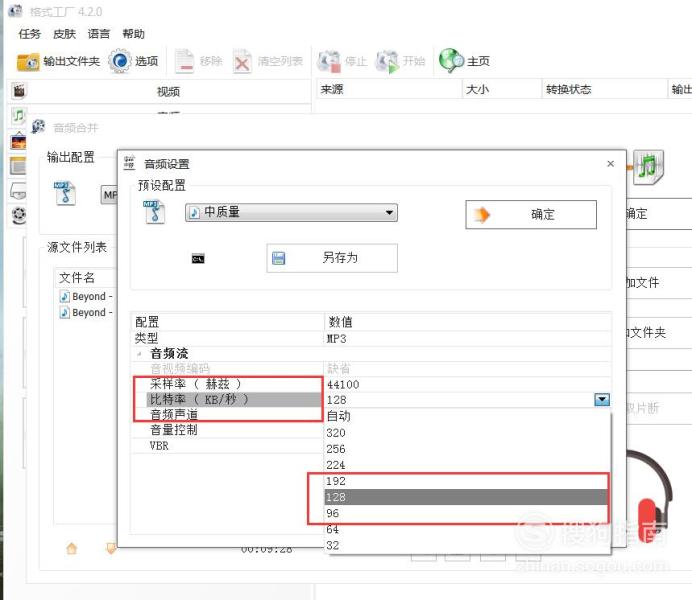Open the 主页 homepage globe icon
The height and width of the screenshot is (600, 692).
point(451,60)
